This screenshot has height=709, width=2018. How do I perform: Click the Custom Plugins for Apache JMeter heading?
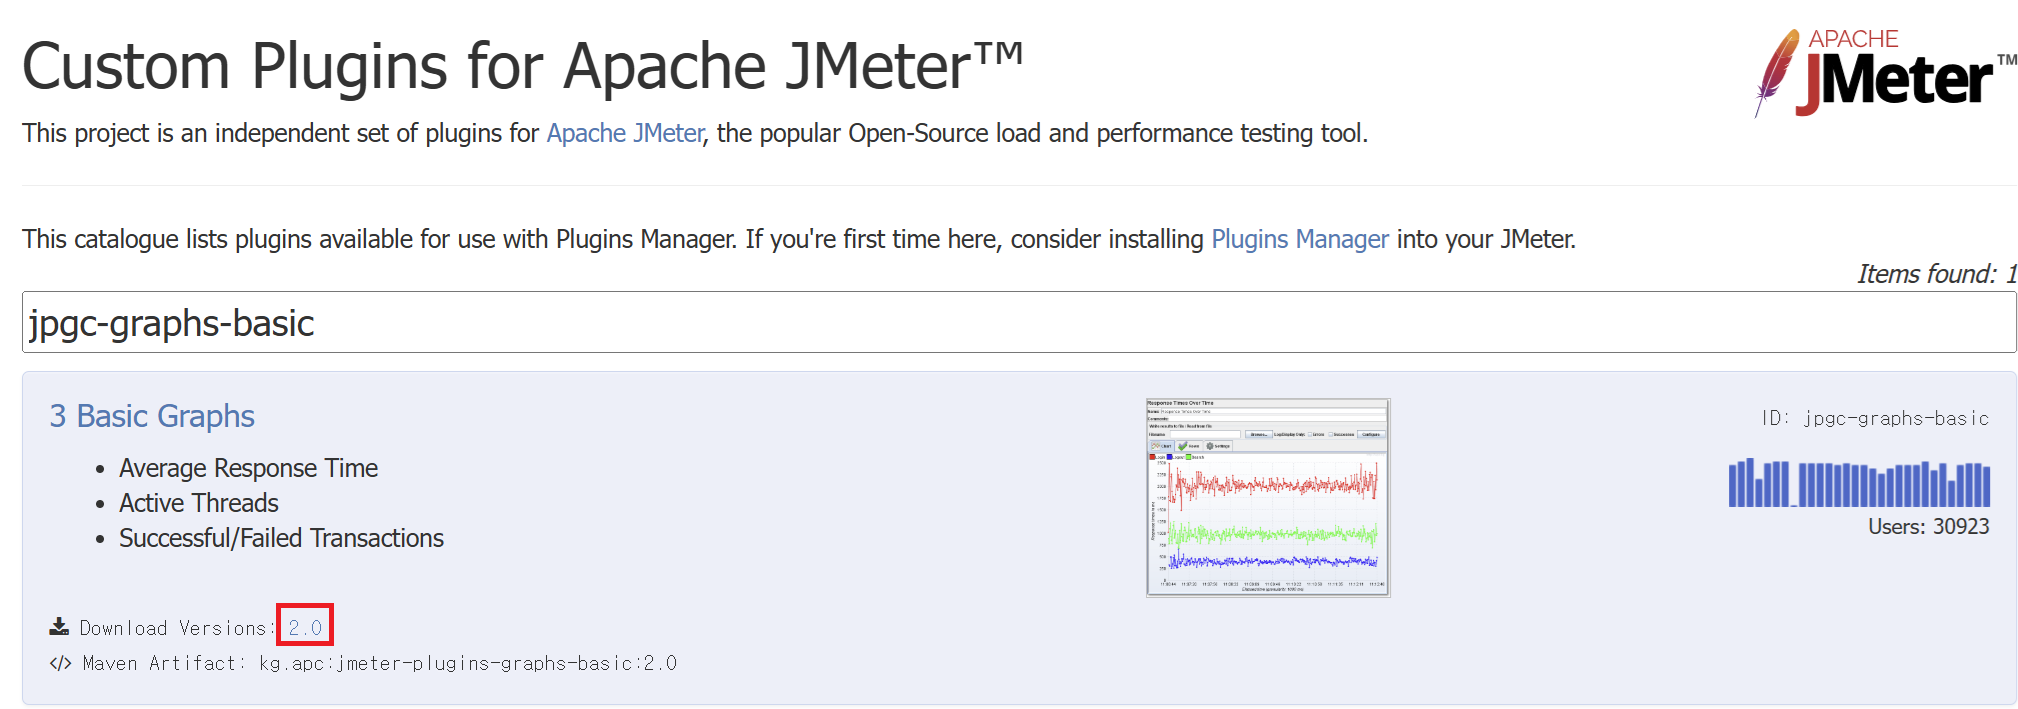click(522, 66)
